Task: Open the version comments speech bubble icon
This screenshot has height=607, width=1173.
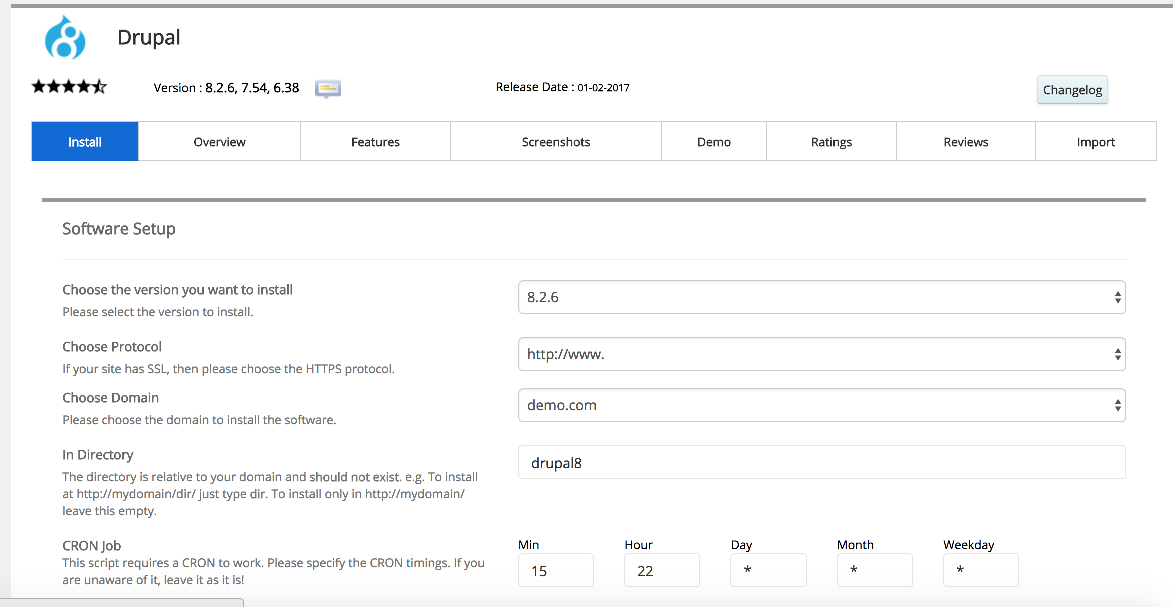Action: coord(328,88)
